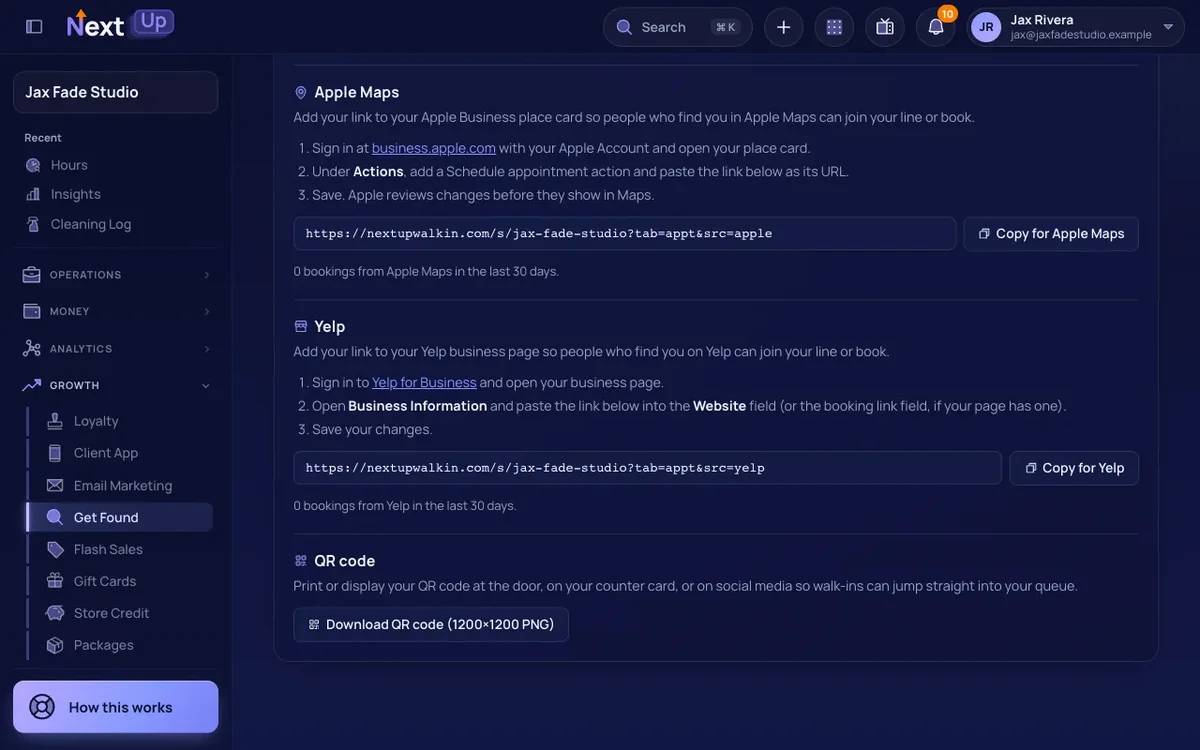This screenshot has width=1200, height=750.
Task: Open the plus create-new button
Action: click(x=784, y=27)
